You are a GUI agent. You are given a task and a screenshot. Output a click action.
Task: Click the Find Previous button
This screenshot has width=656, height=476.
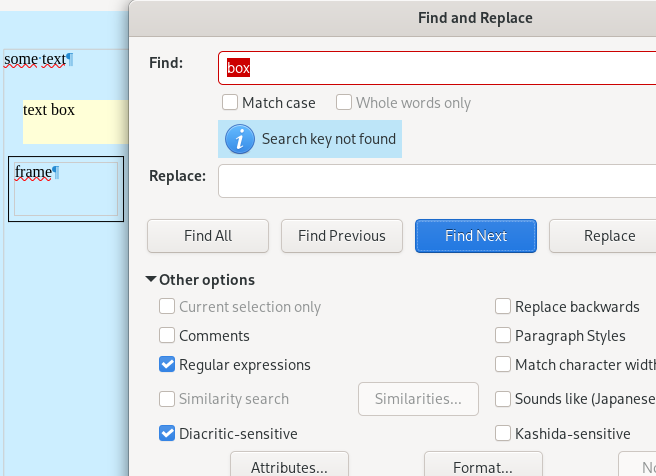pos(341,236)
